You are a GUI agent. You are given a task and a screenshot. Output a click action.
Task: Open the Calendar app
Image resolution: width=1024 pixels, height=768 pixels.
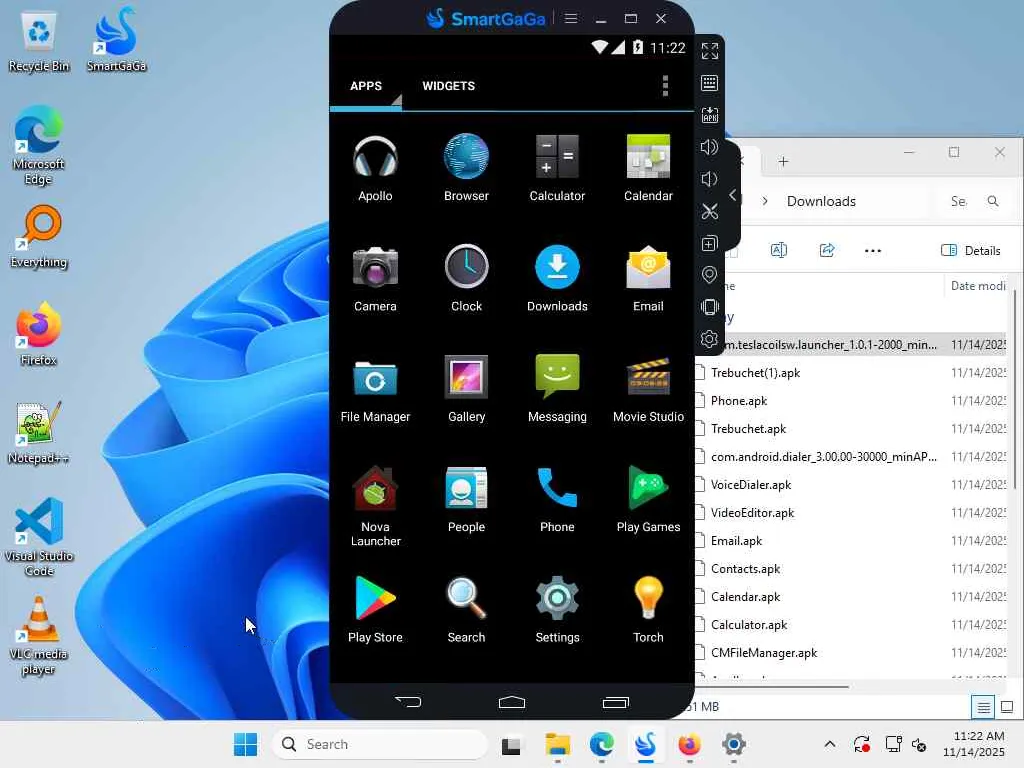pyautogui.click(x=648, y=168)
